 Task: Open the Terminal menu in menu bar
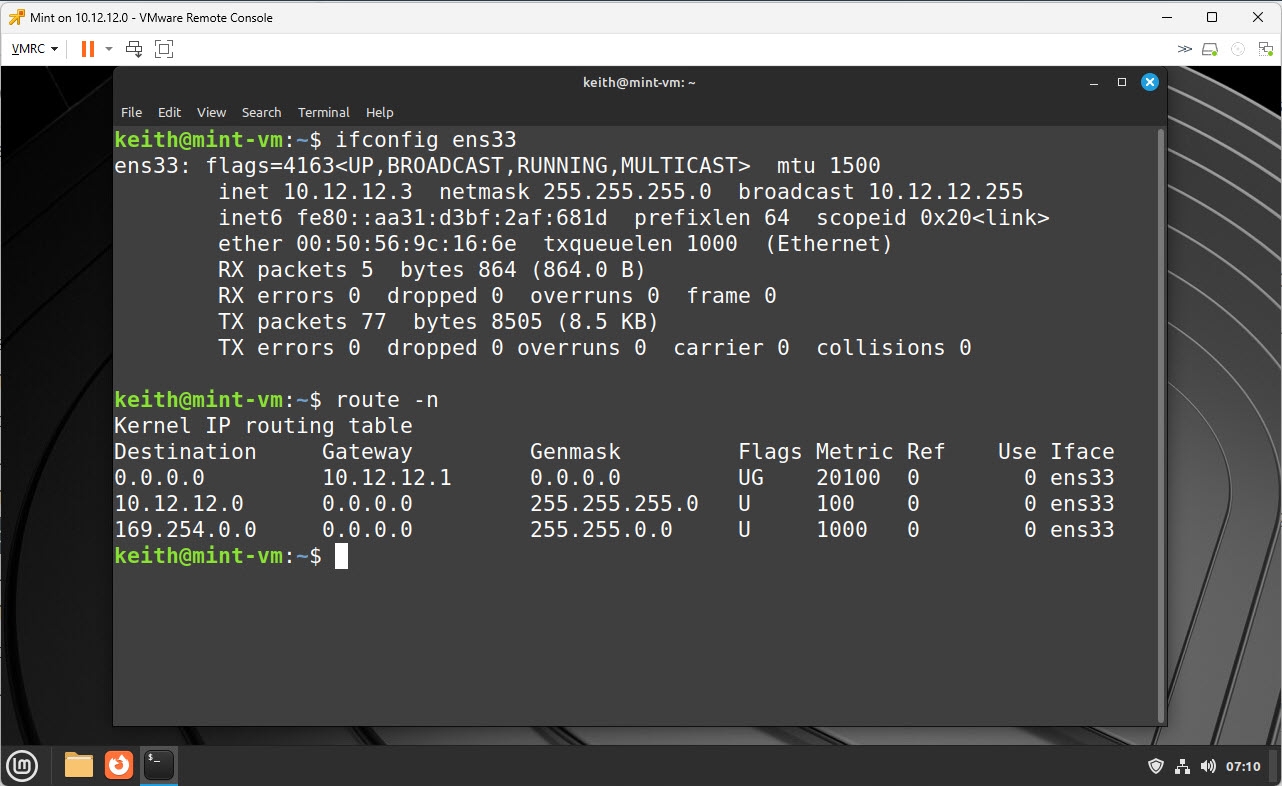(323, 112)
